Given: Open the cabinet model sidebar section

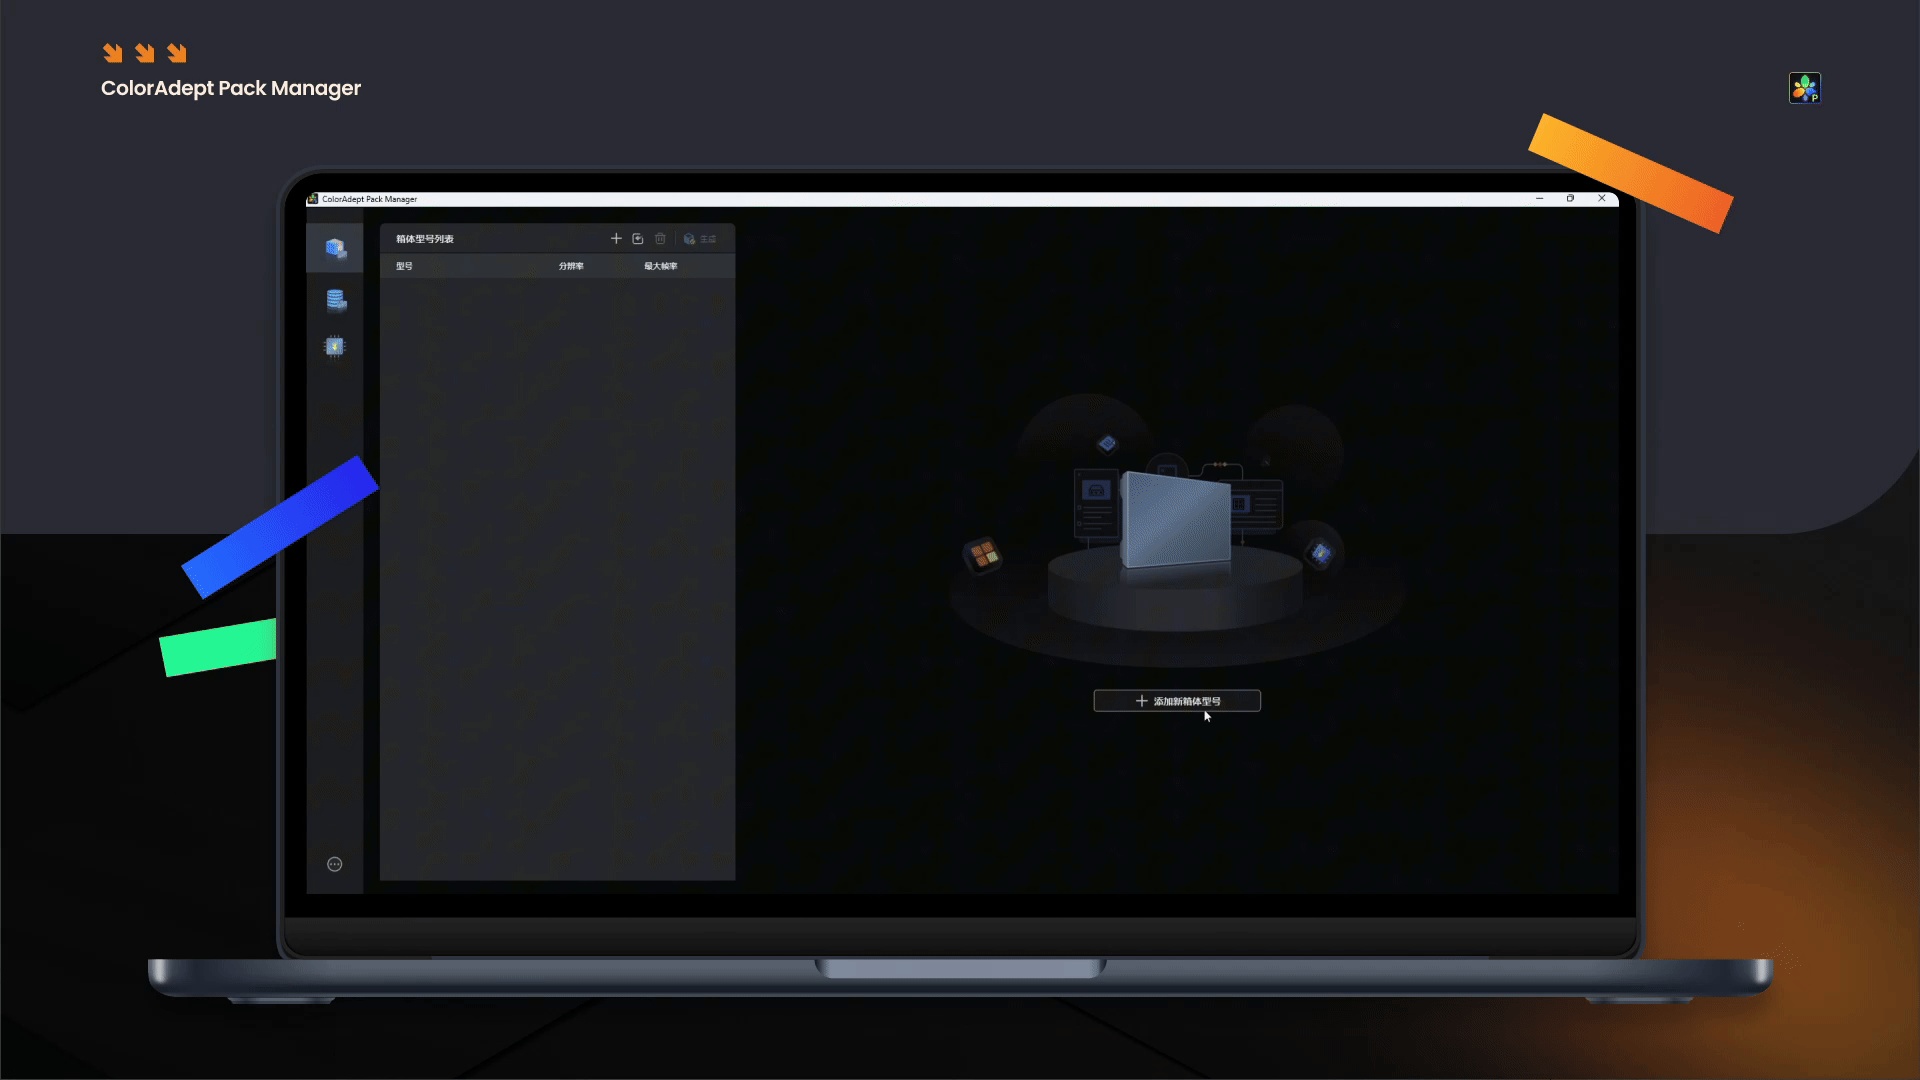Looking at the screenshot, I should [x=335, y=248].
